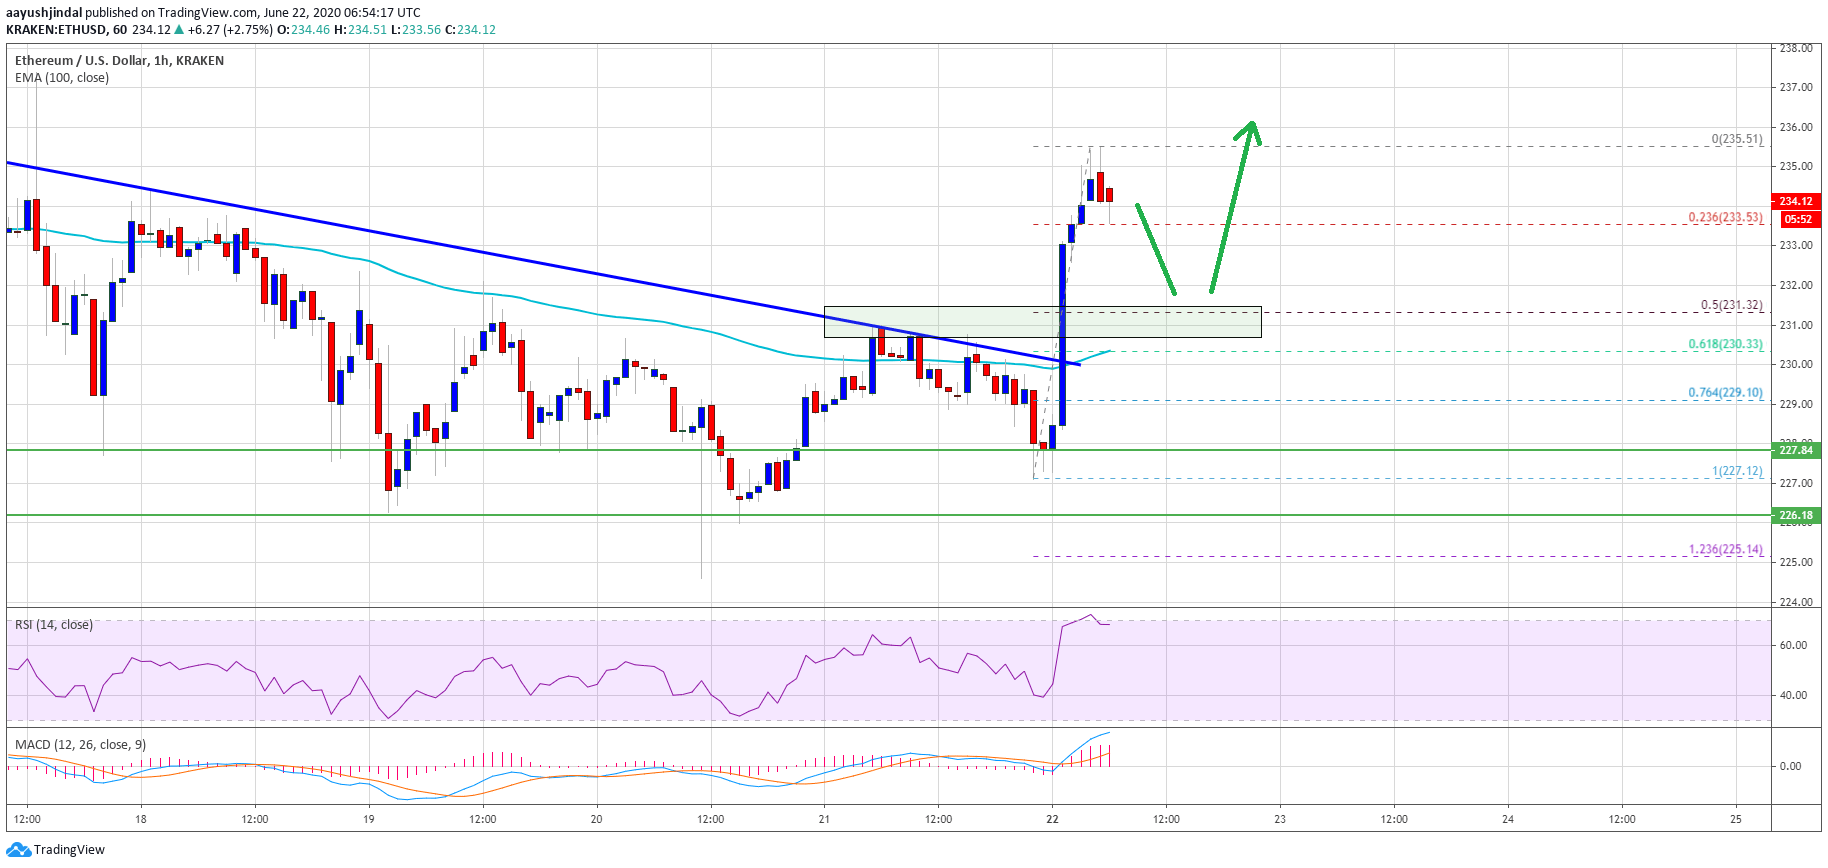Click the 238.00 price axis label

[1796, 48]
